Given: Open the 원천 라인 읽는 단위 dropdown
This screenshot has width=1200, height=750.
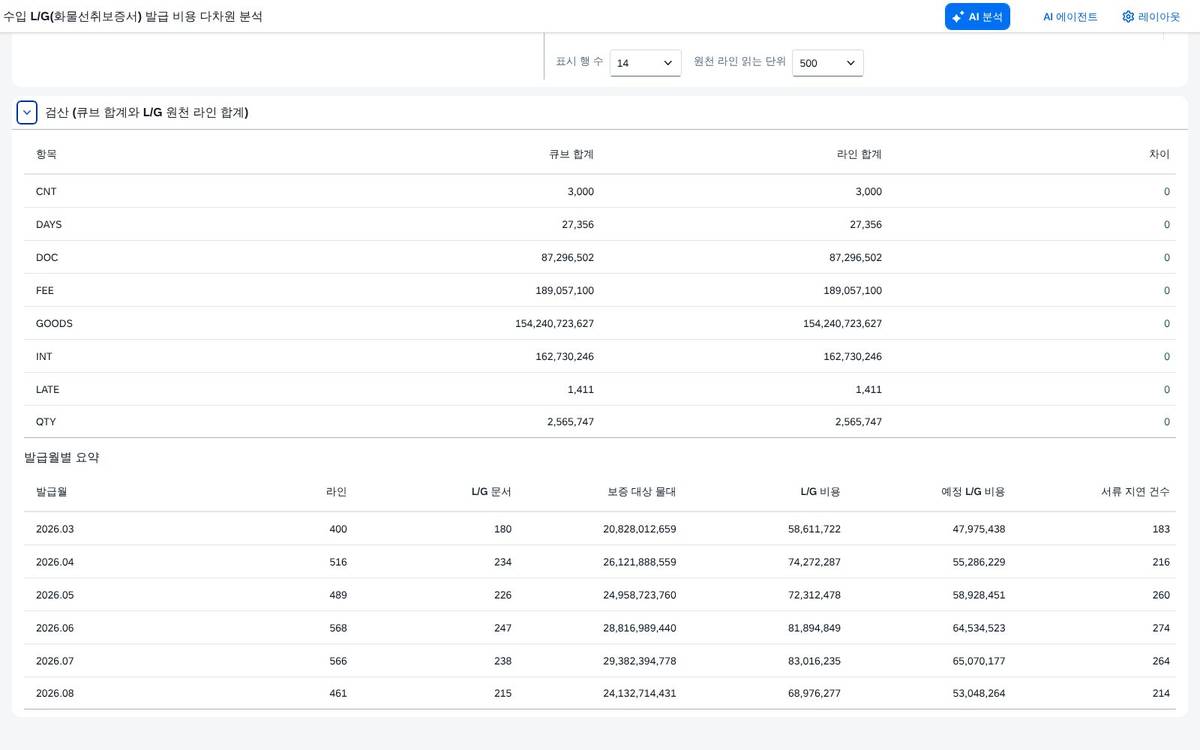Looking at the screenshot, I should 828,63.
